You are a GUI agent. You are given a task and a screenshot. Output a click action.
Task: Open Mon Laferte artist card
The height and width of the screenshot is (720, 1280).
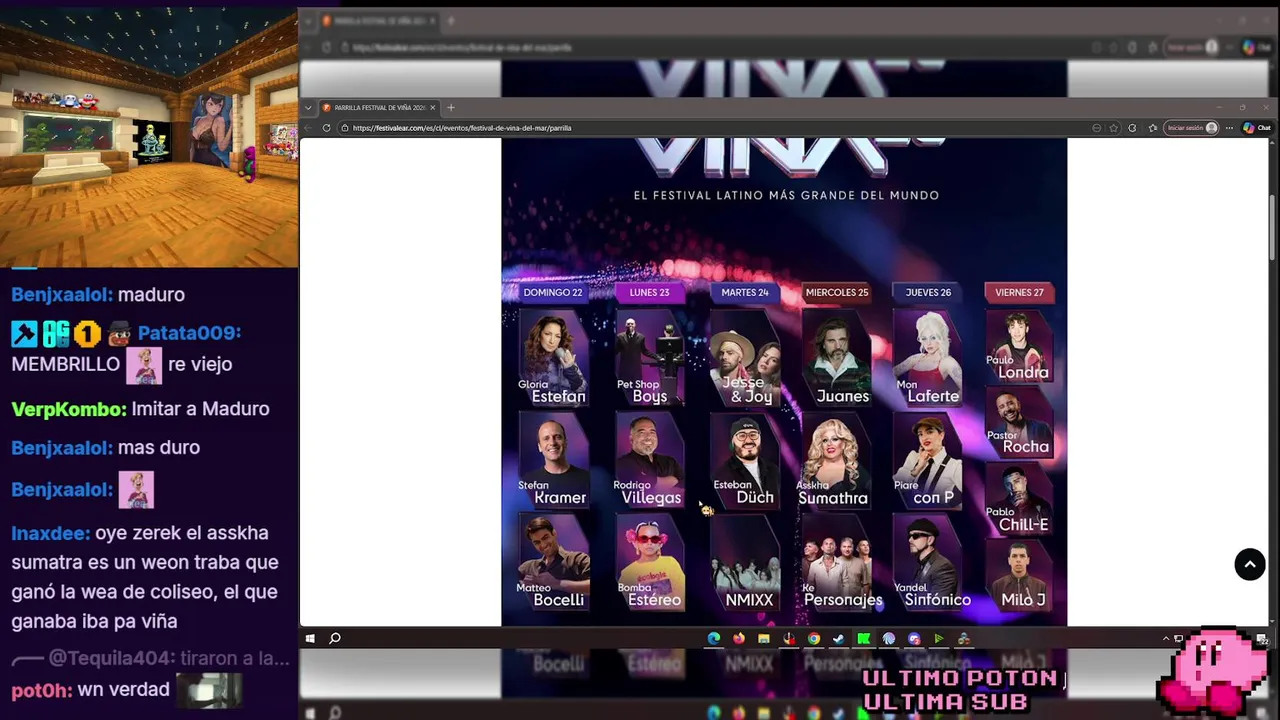(928, 357)
